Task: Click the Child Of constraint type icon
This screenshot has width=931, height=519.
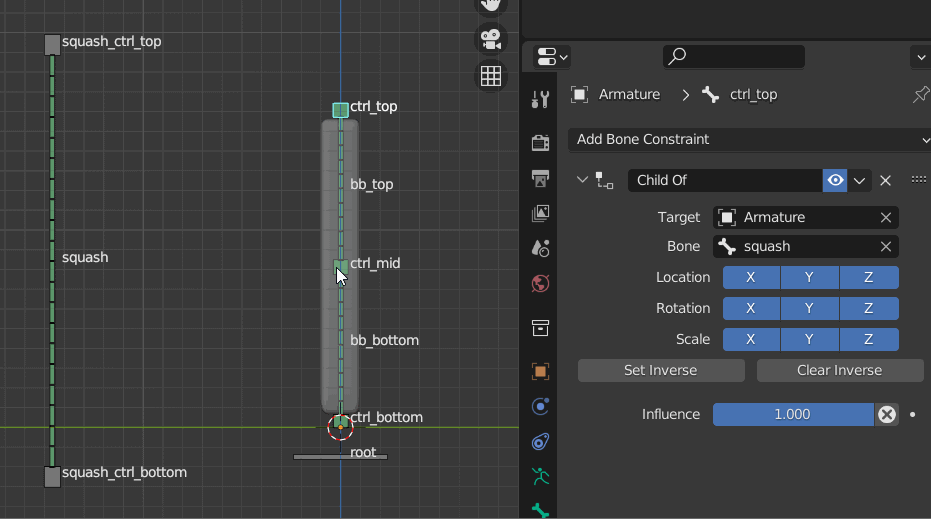Action: click(x=604, y=181)
